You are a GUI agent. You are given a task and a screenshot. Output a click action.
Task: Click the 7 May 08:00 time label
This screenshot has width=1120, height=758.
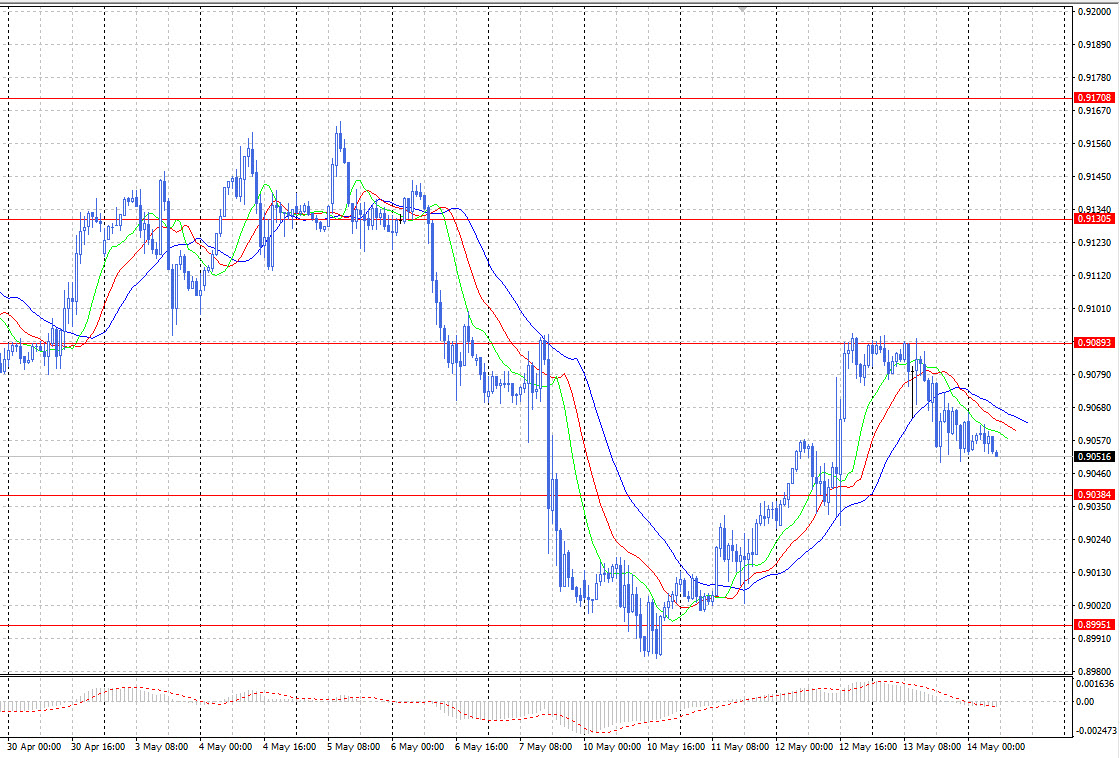[x=545, y=747]
